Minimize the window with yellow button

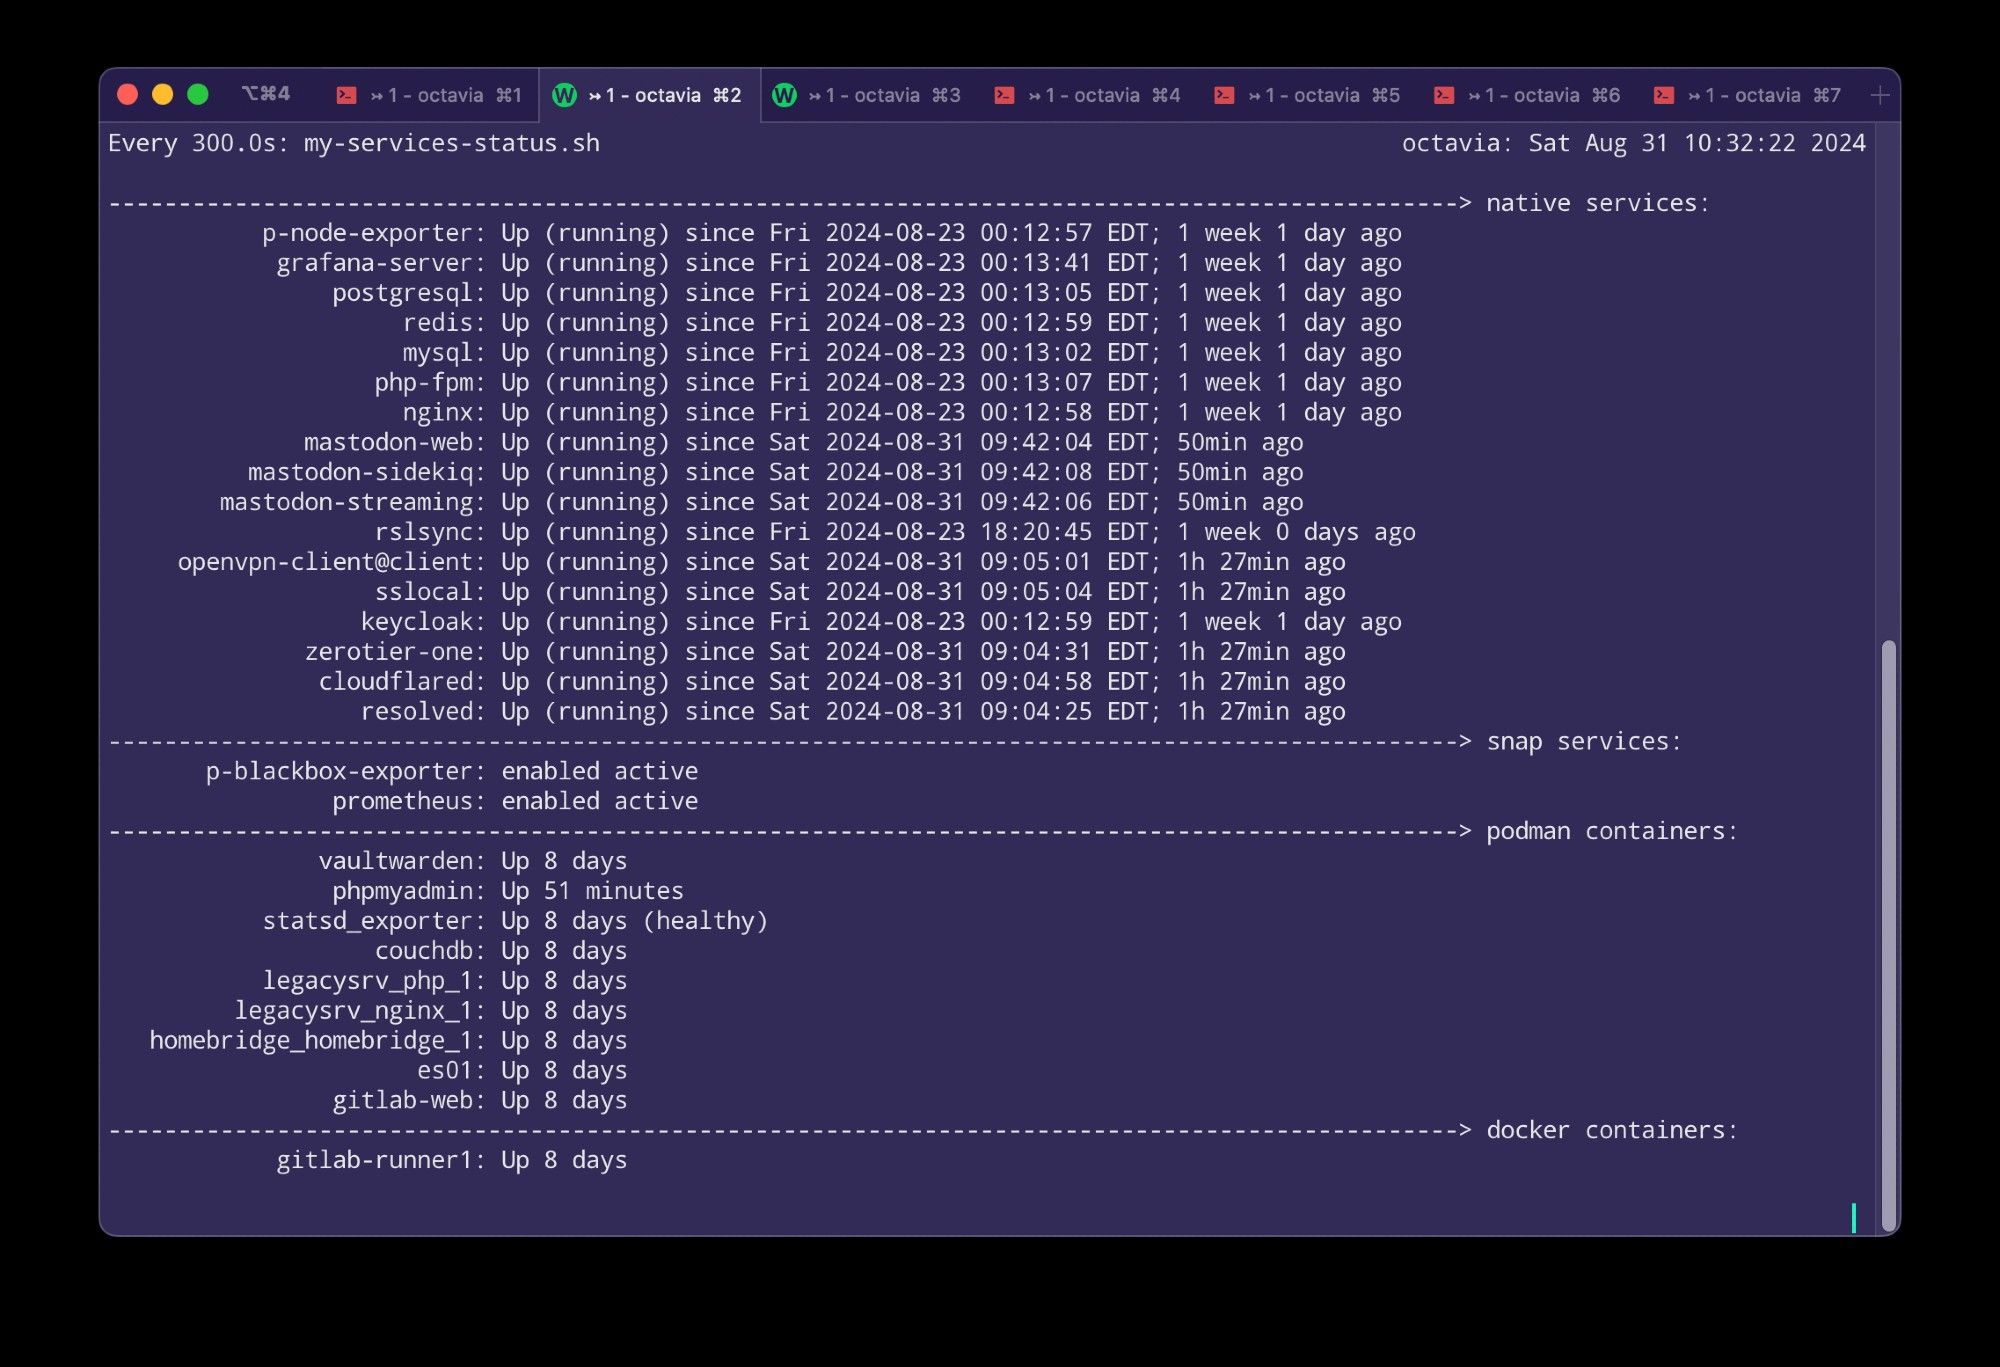pyautogui.click(x=162, y=94)
